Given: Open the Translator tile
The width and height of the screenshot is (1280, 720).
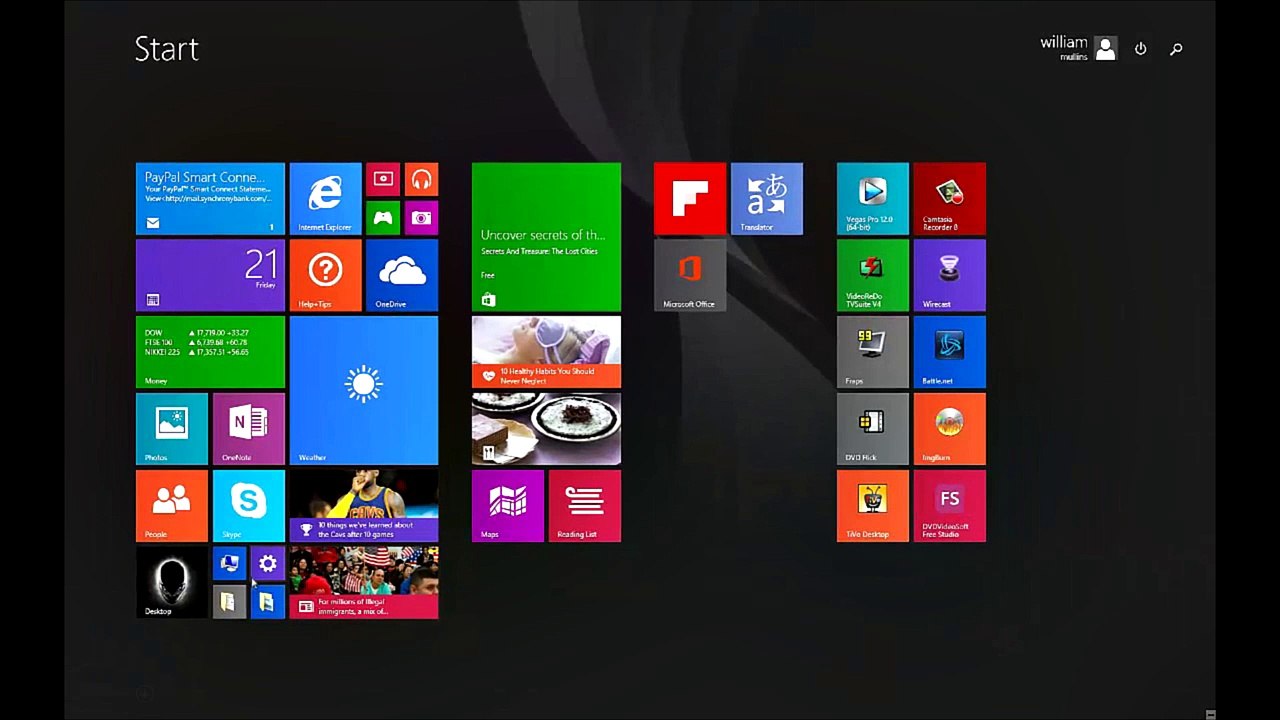Looking at the screenshot, I should coord(767,199).
